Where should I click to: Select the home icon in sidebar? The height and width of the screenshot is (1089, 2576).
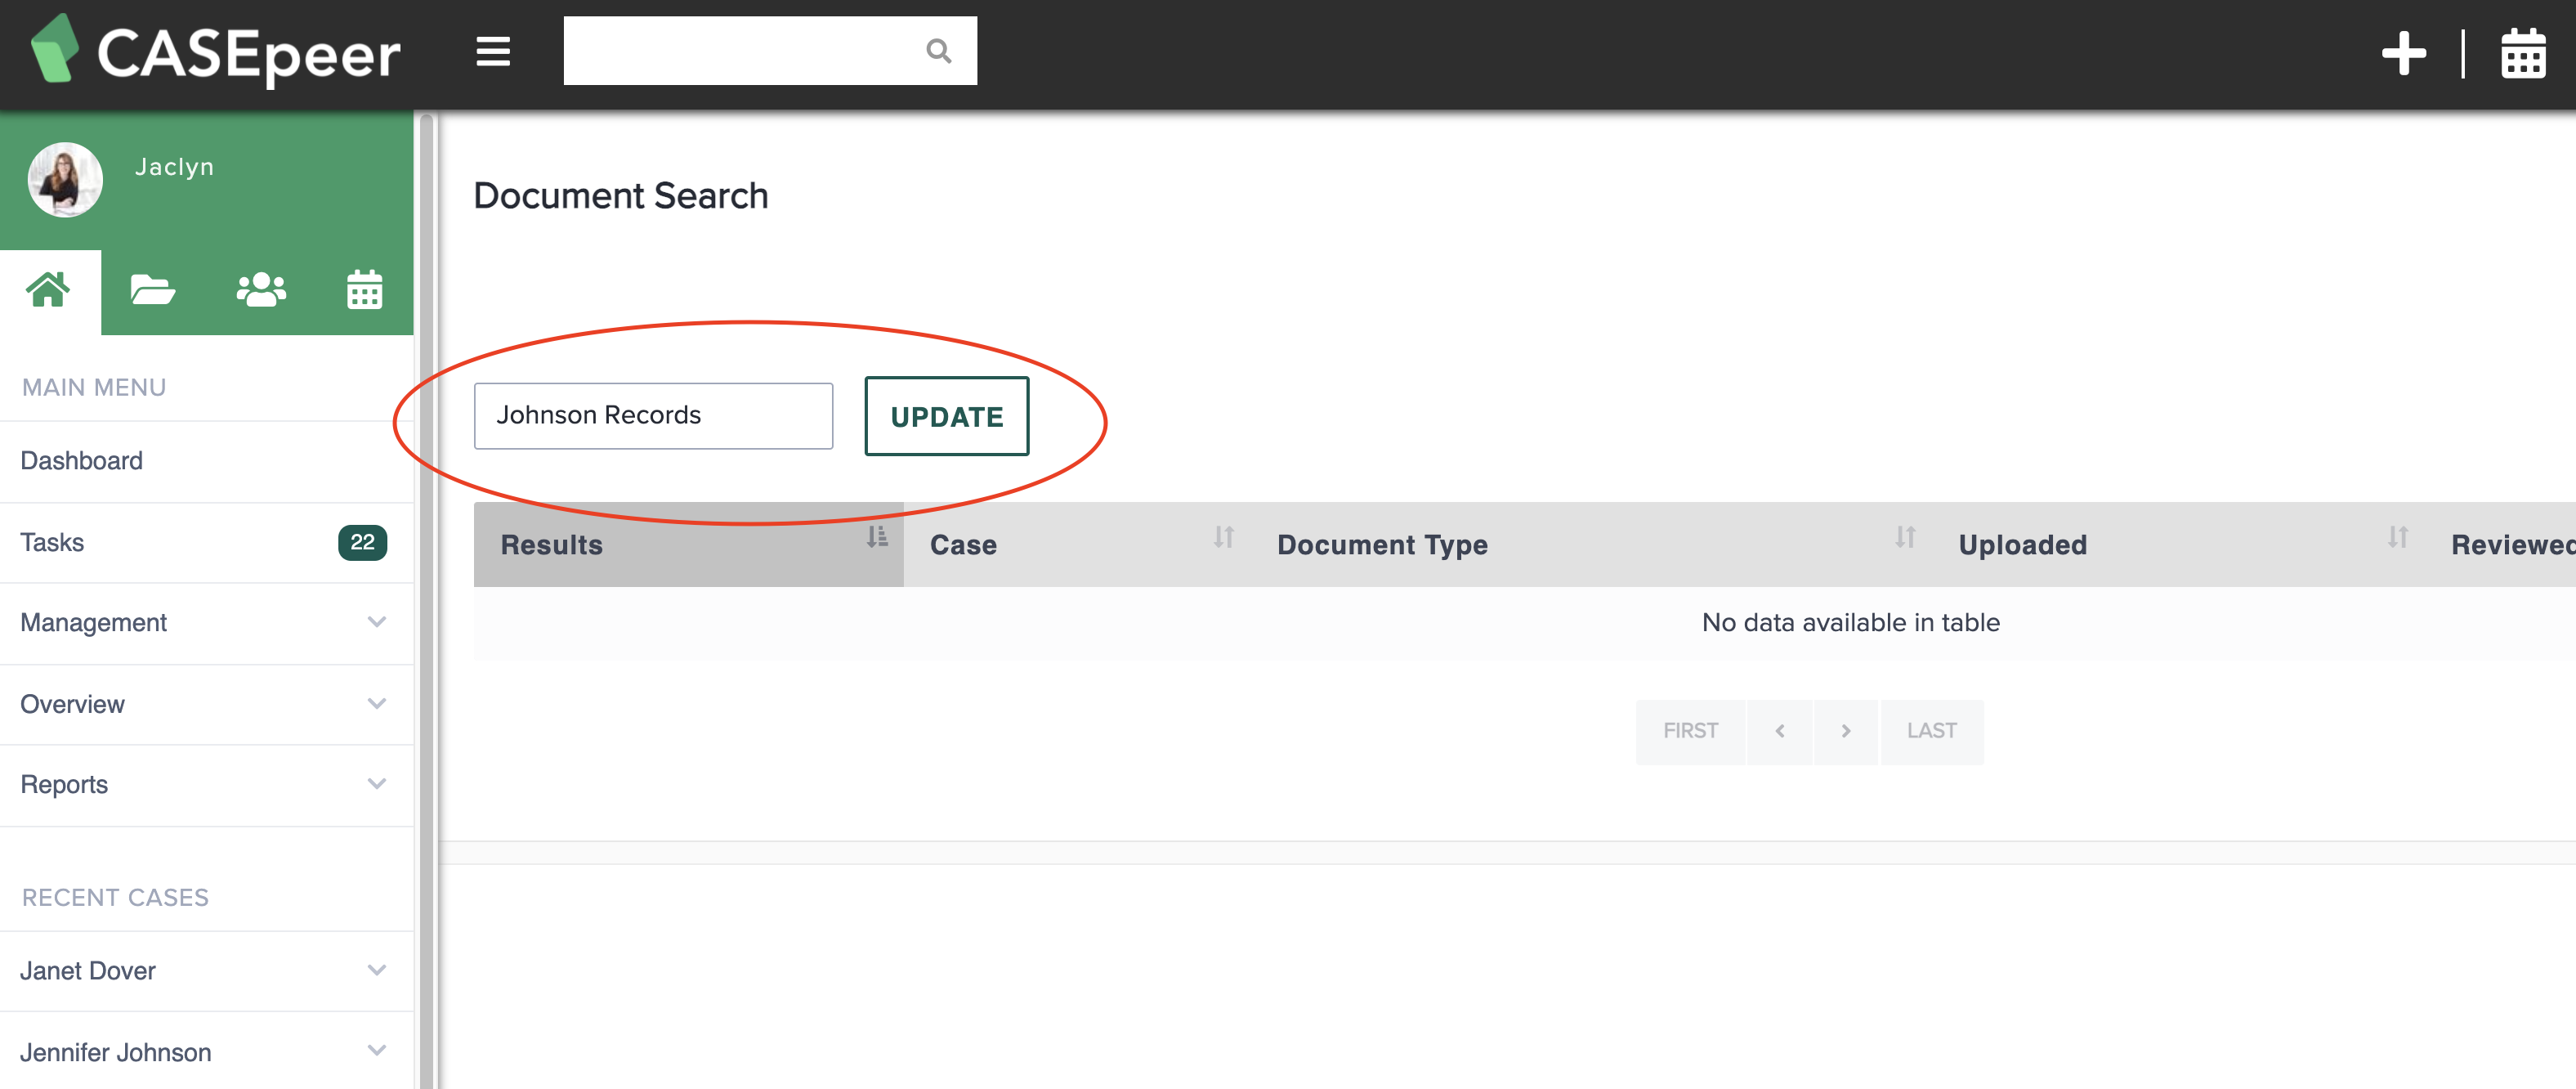(x=49, y=290)
